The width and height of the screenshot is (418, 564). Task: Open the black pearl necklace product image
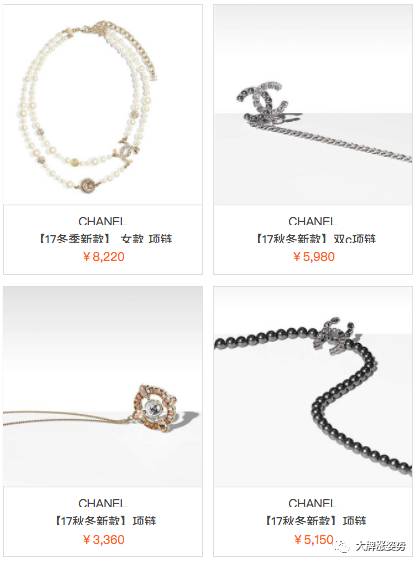313,387
